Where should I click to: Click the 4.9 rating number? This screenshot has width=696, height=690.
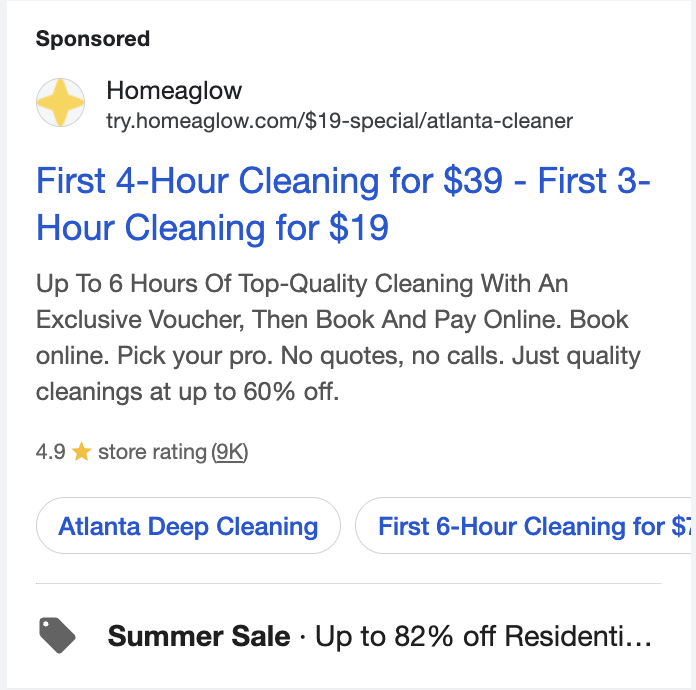(51, 452)
